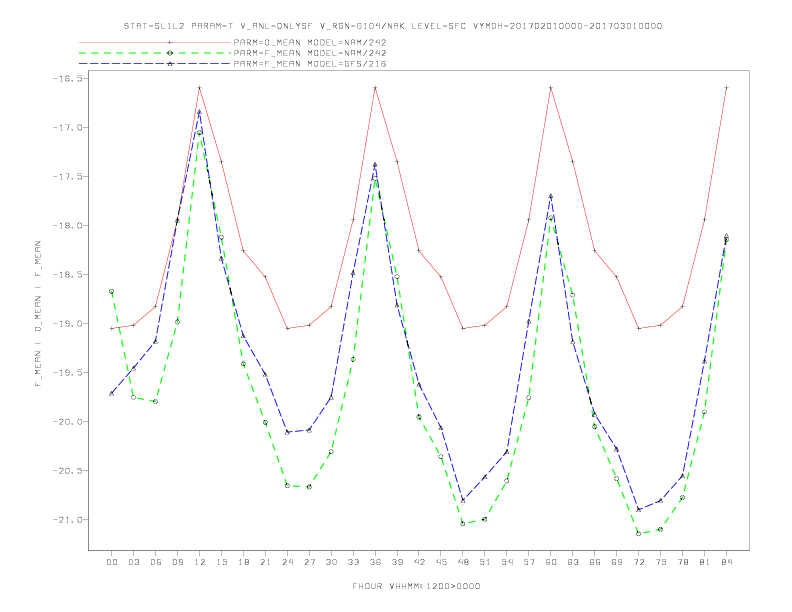Click the chart title beginning STAT=SL1L2 PARAM=T
Viewport: 792px width, 612px height.
392,26
